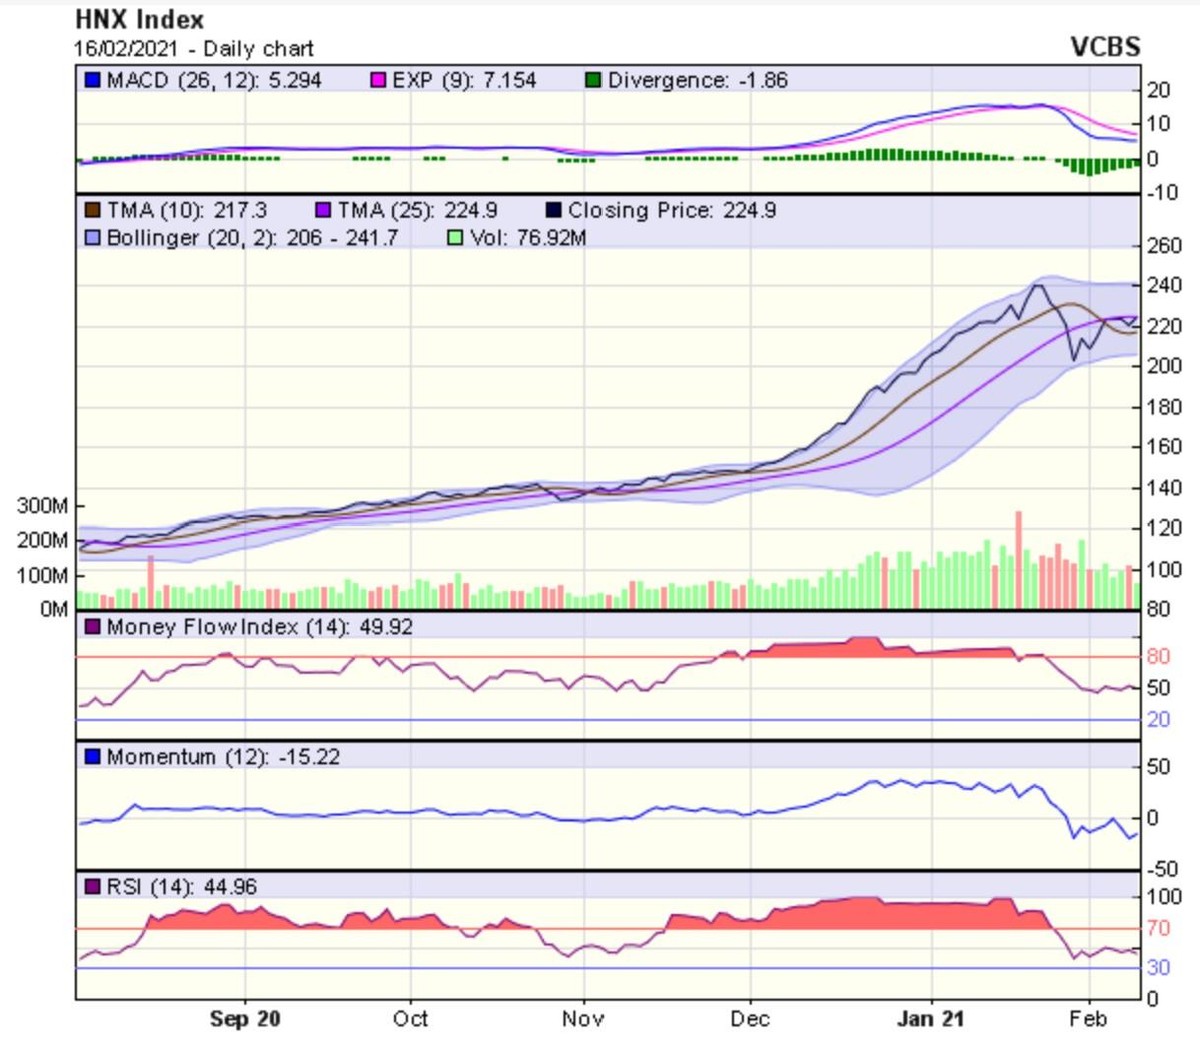Click the light green Vol legend square

point(455,238)
